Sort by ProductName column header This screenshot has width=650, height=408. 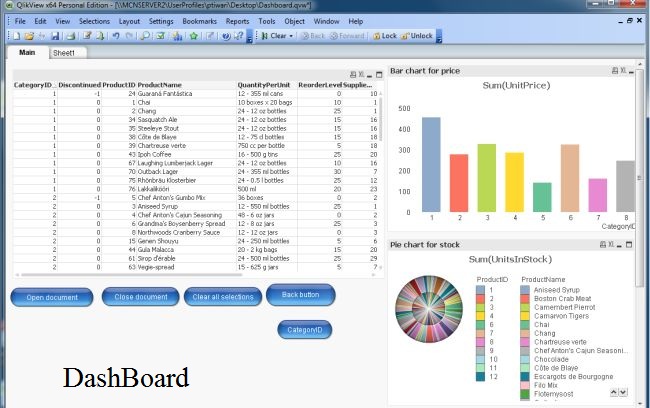pos(160,85)
